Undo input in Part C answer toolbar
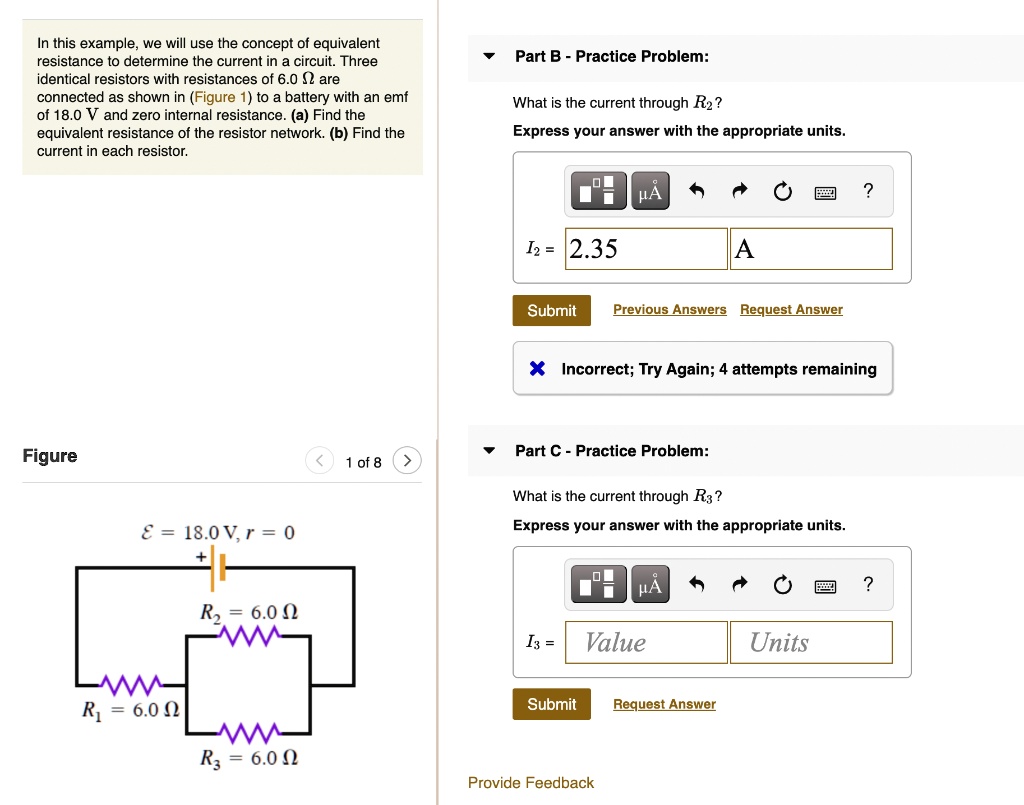This screenshot has height=805, width=1024. click(x=697, y=584)
